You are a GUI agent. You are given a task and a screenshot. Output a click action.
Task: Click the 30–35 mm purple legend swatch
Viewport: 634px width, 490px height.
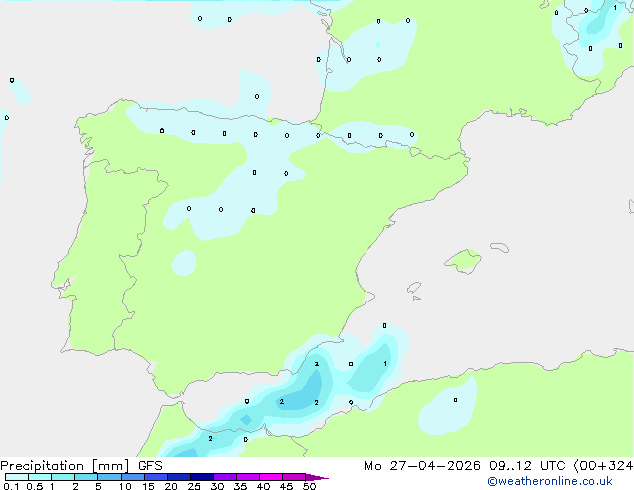click(x=225, y=477)
